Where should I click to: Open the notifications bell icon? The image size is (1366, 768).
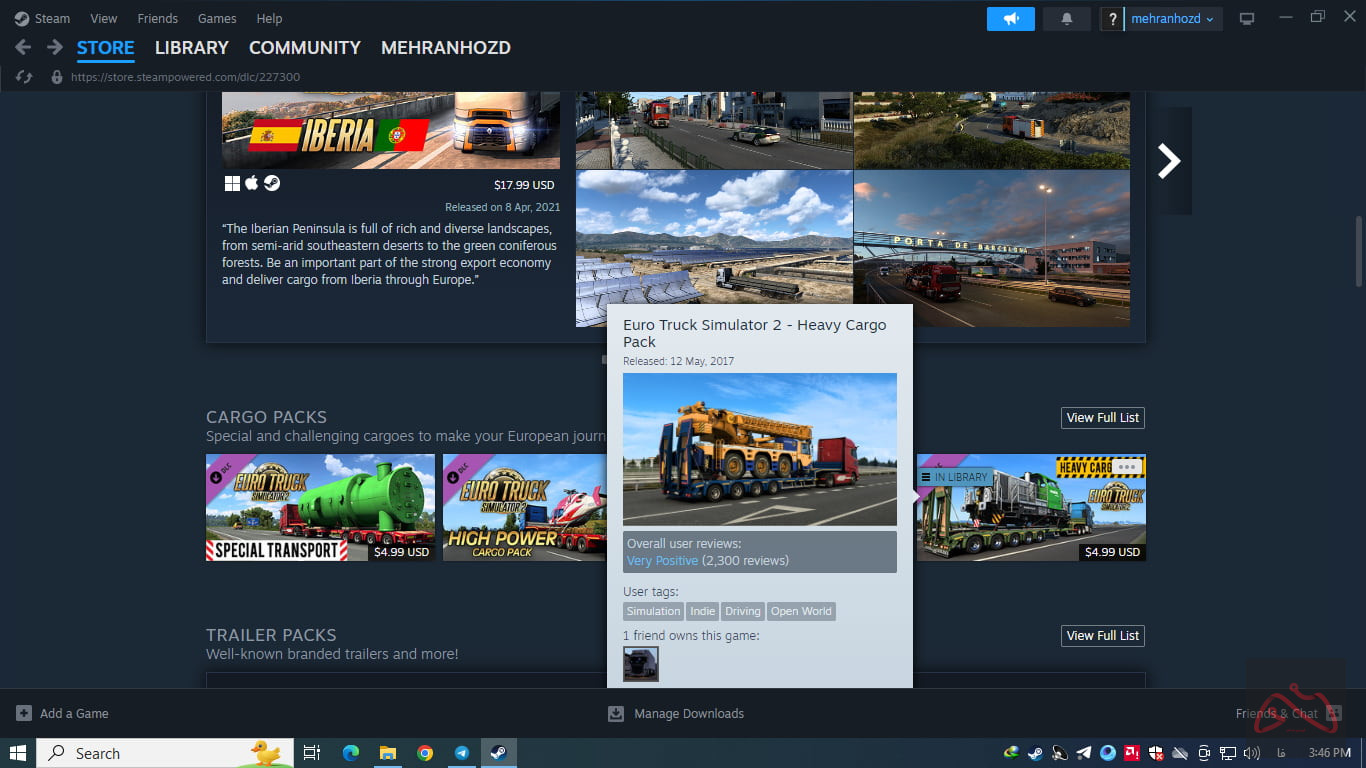[x=1066, y=18]
